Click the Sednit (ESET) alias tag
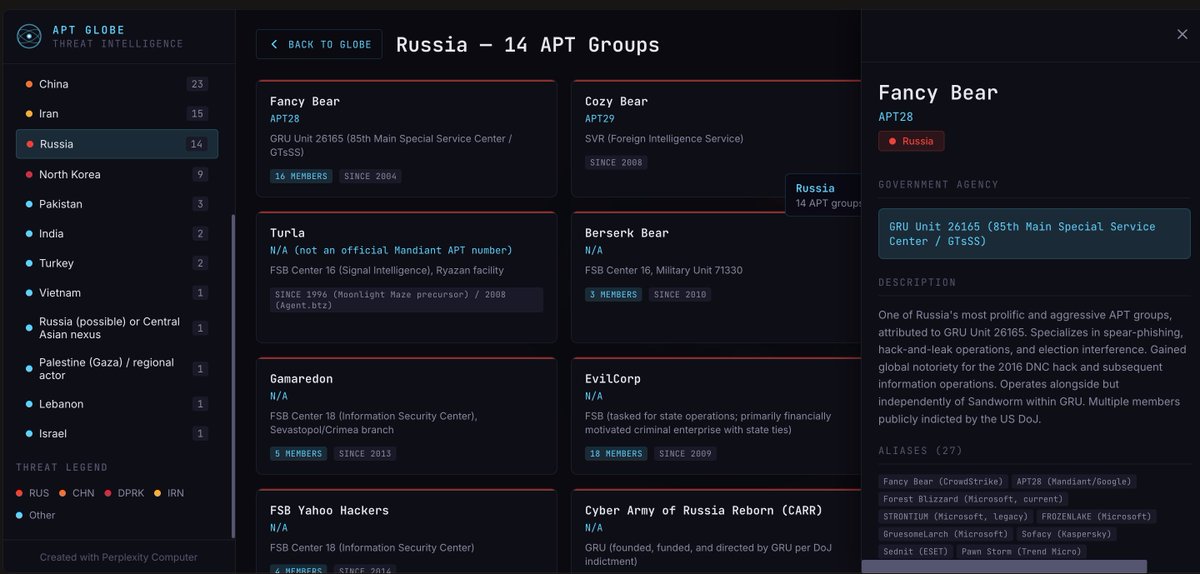 [917, 552]
